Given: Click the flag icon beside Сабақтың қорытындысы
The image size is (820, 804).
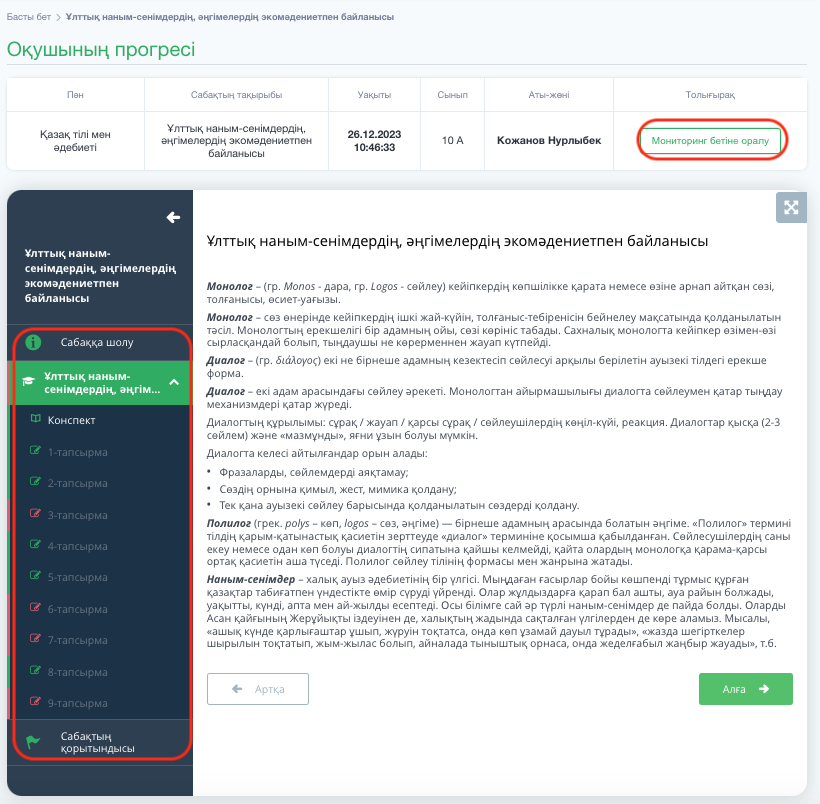Looking at the screenshot, I should pyautogui.click(x=33, y=741).
